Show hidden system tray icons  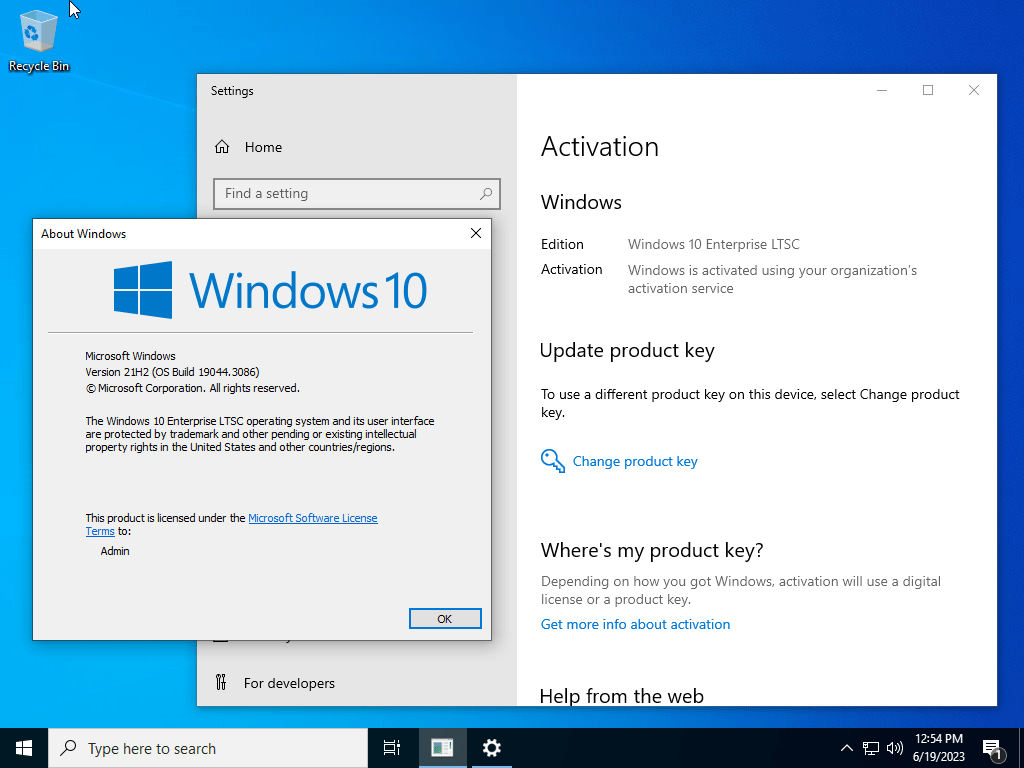point(846,748)
